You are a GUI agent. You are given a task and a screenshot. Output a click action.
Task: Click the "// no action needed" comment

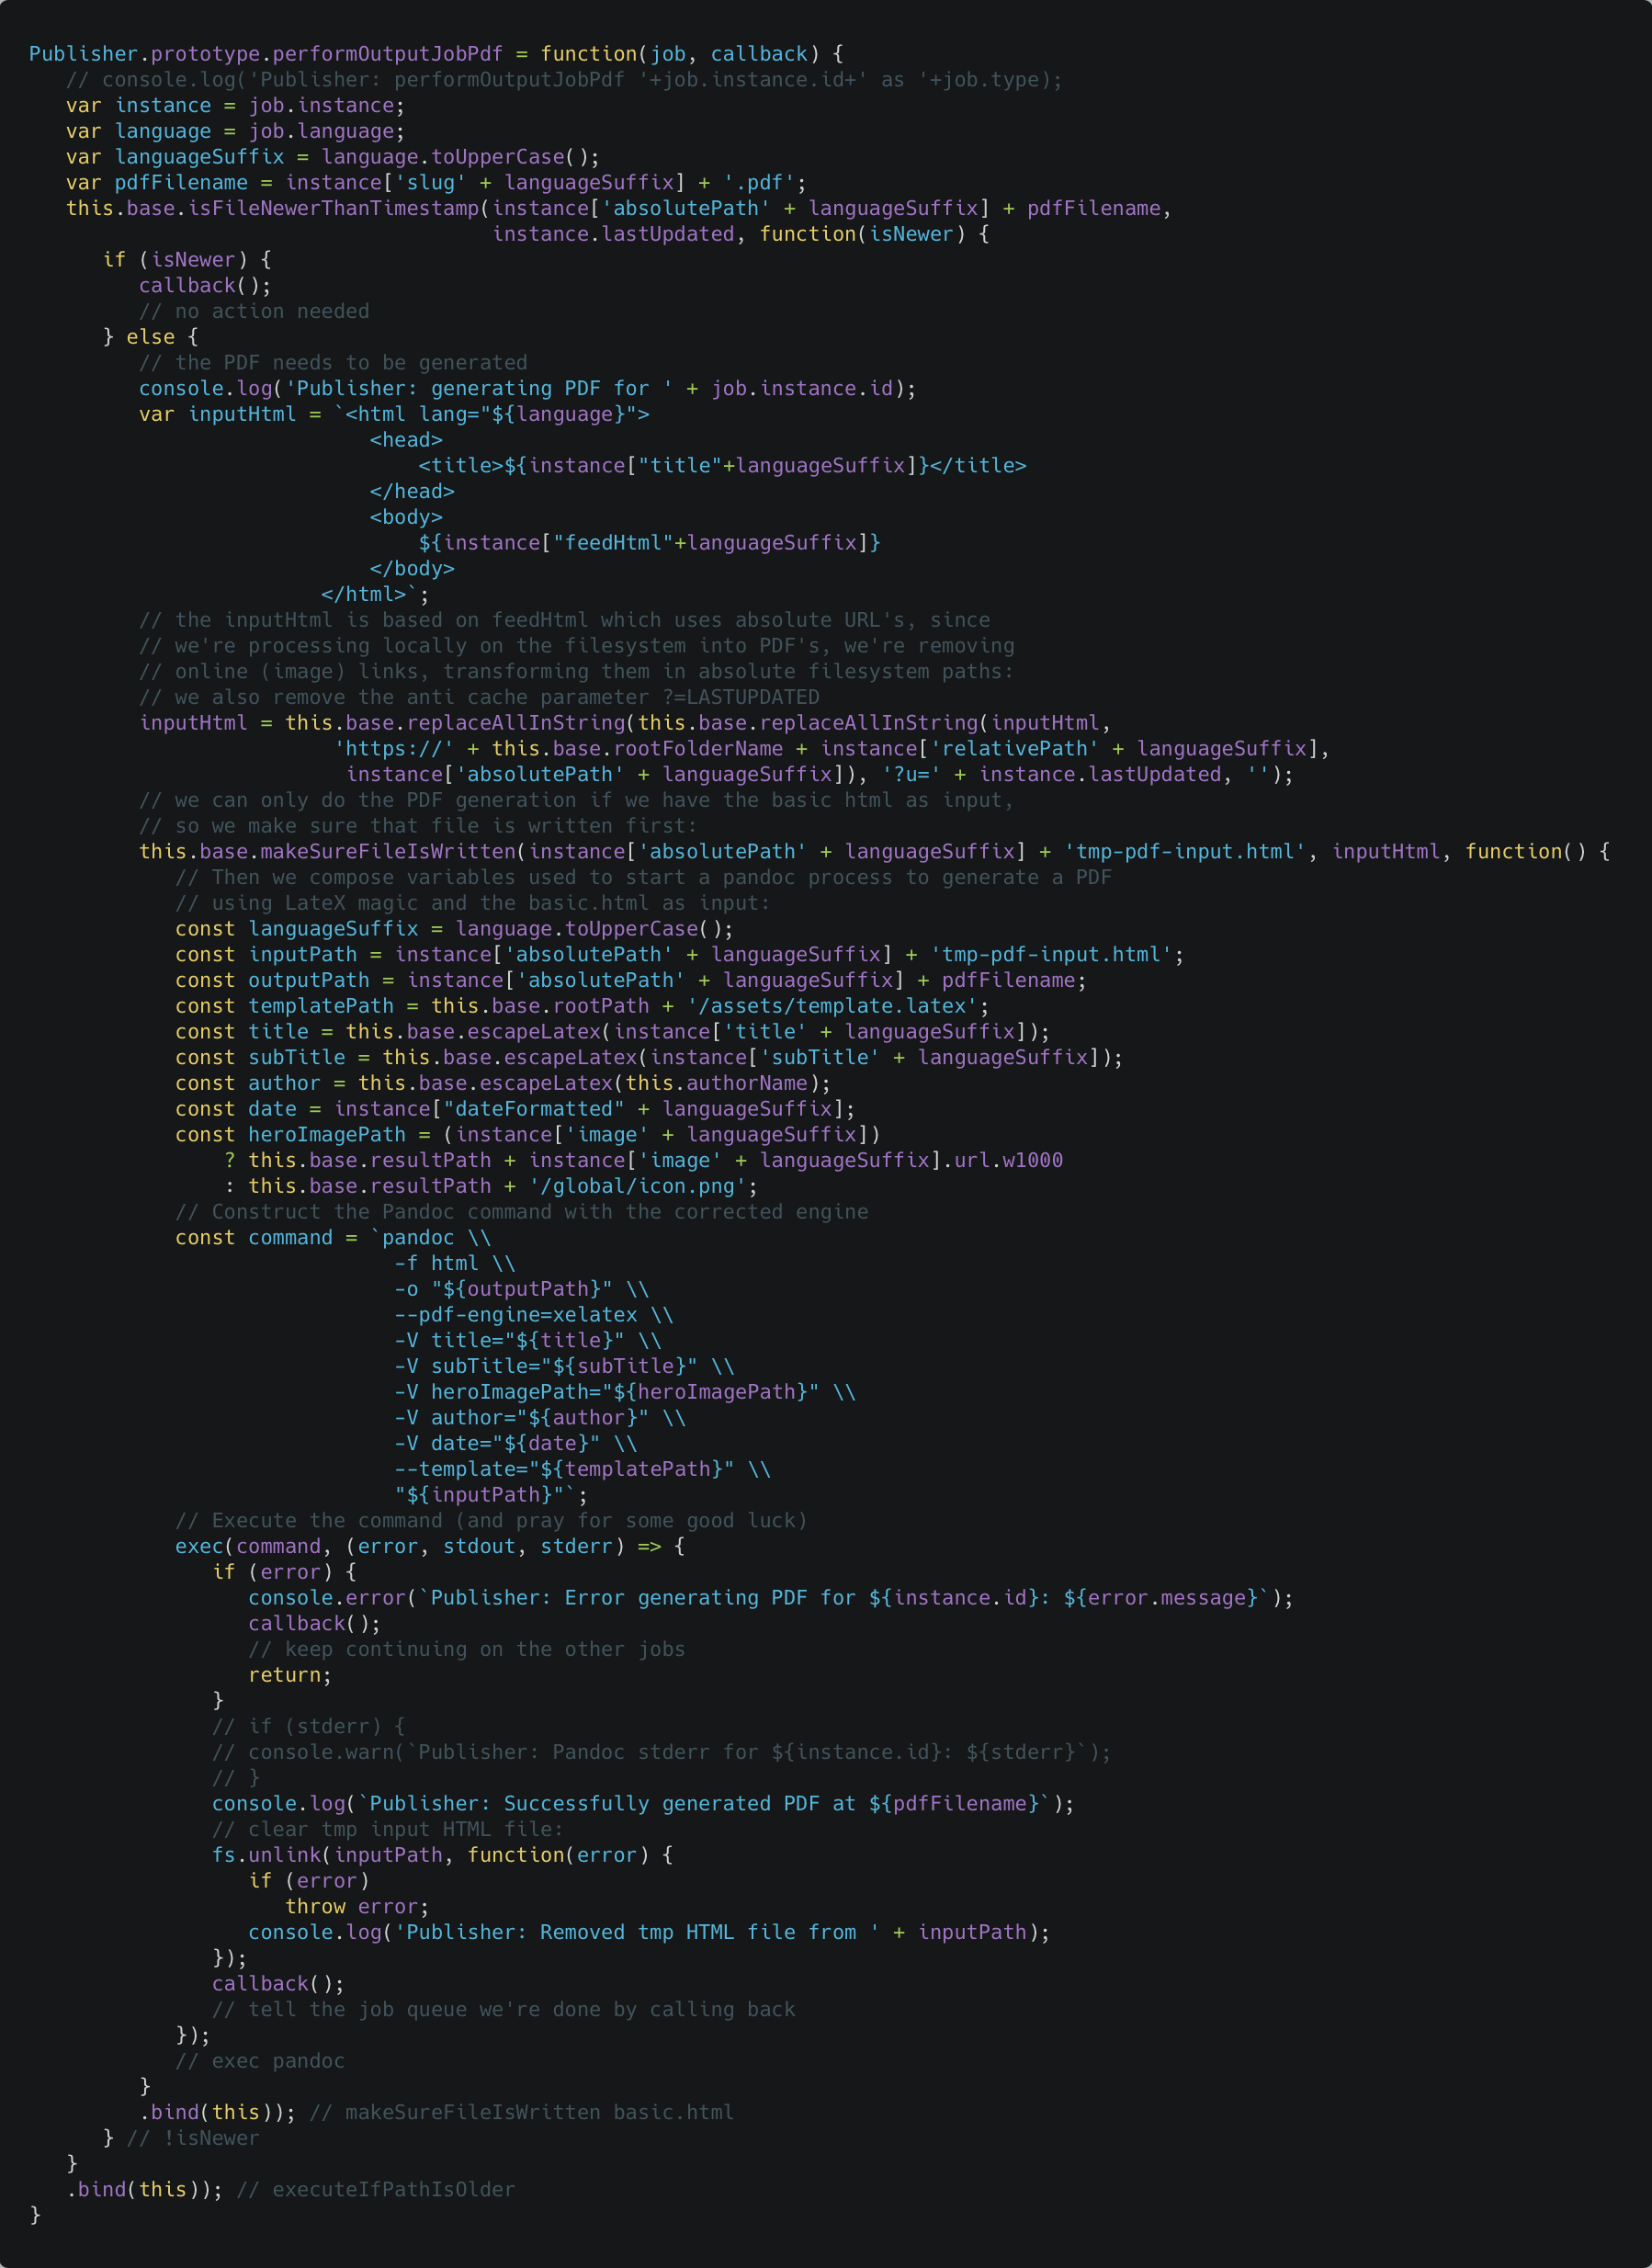[254, 311]
